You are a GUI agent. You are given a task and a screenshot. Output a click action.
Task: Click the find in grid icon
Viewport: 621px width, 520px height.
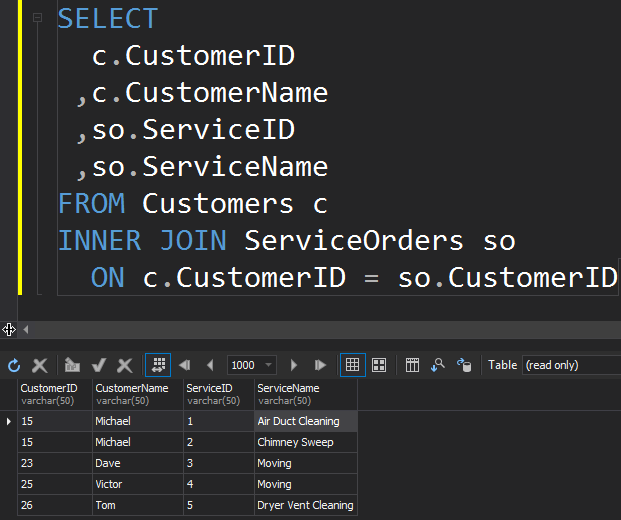[438, 365]
